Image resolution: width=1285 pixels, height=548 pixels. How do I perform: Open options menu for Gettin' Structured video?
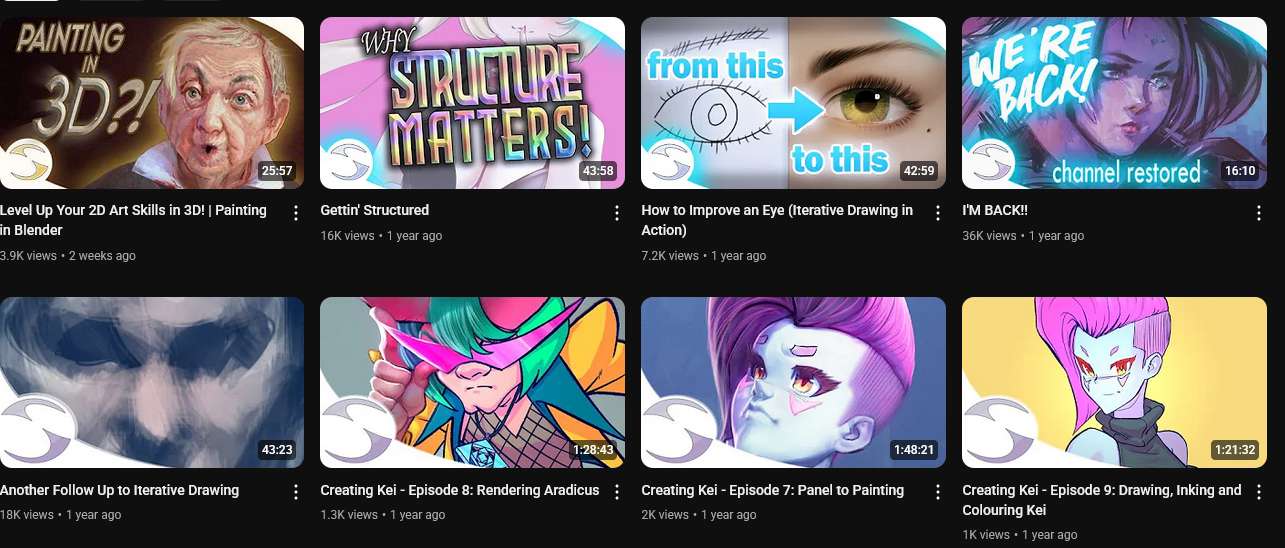coord(617,213)
